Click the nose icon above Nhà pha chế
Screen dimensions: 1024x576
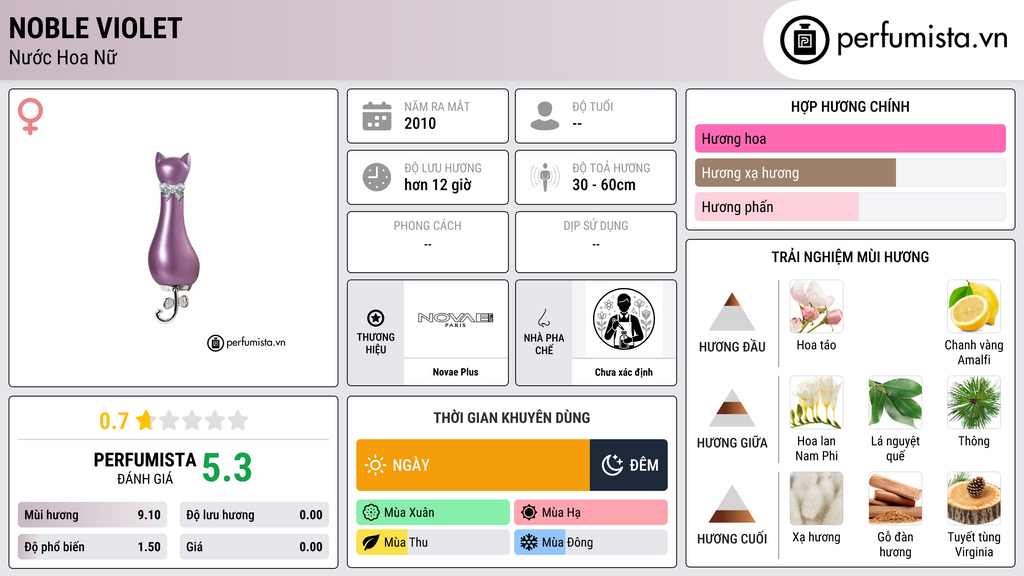543,318
